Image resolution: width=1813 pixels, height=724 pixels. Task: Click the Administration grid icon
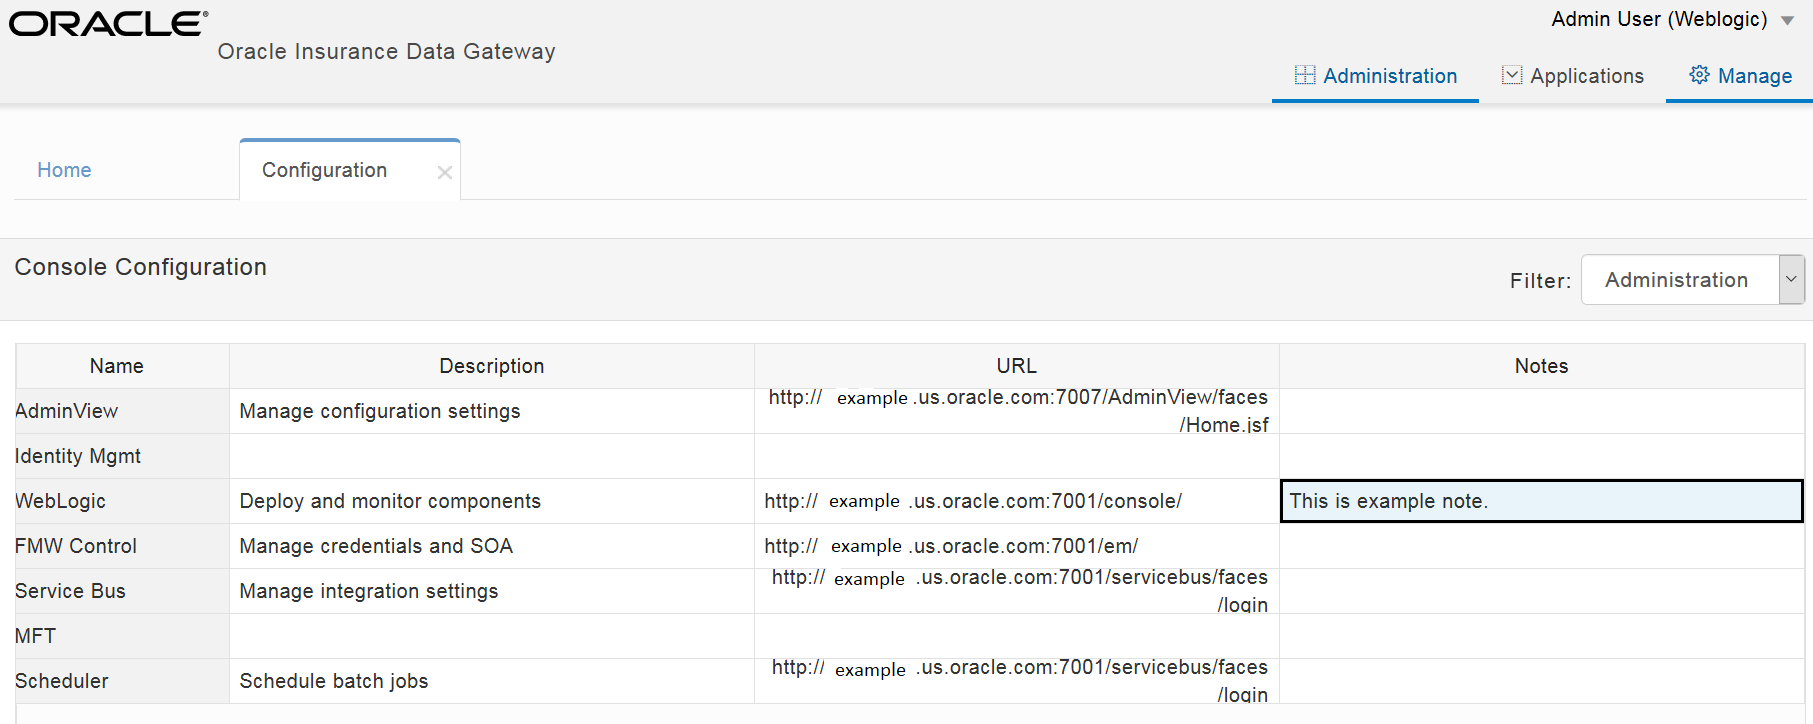click(x=1304, y=75)
